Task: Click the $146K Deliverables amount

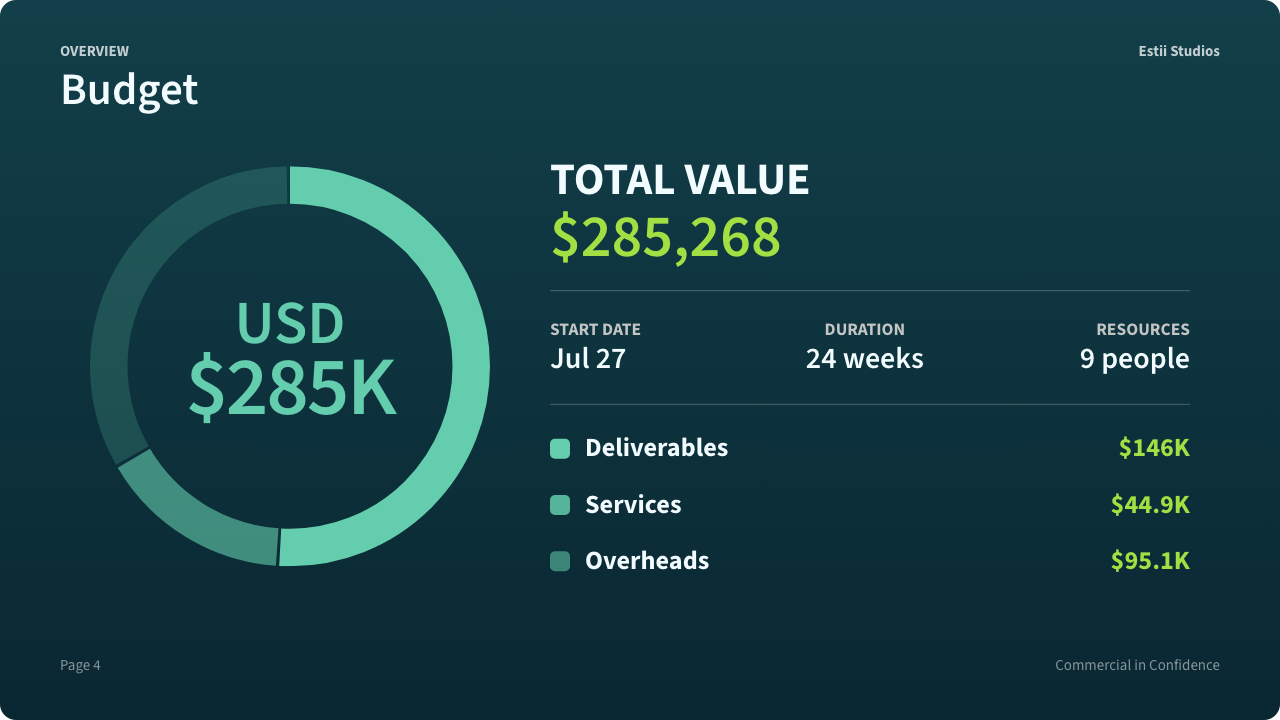Action: point(1154,448)
